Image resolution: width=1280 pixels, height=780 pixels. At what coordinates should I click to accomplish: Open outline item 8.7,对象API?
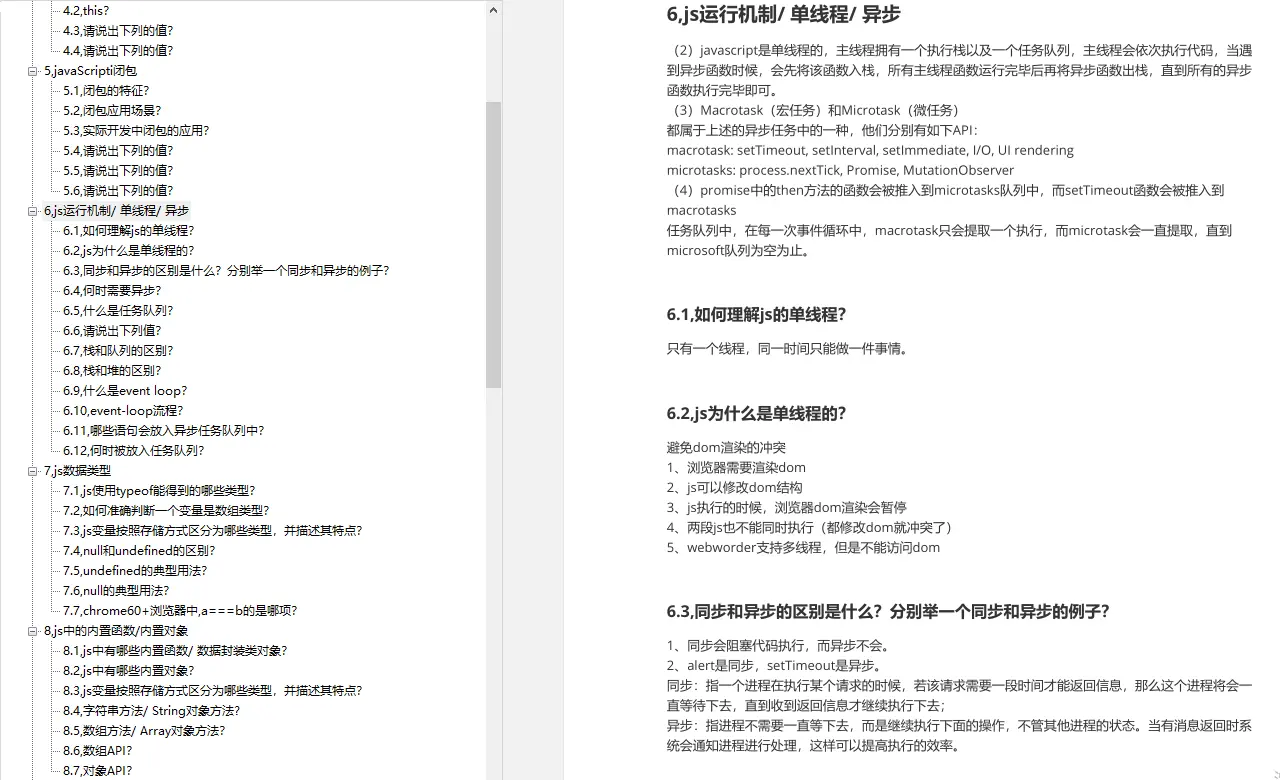click(x=98, y=771)
